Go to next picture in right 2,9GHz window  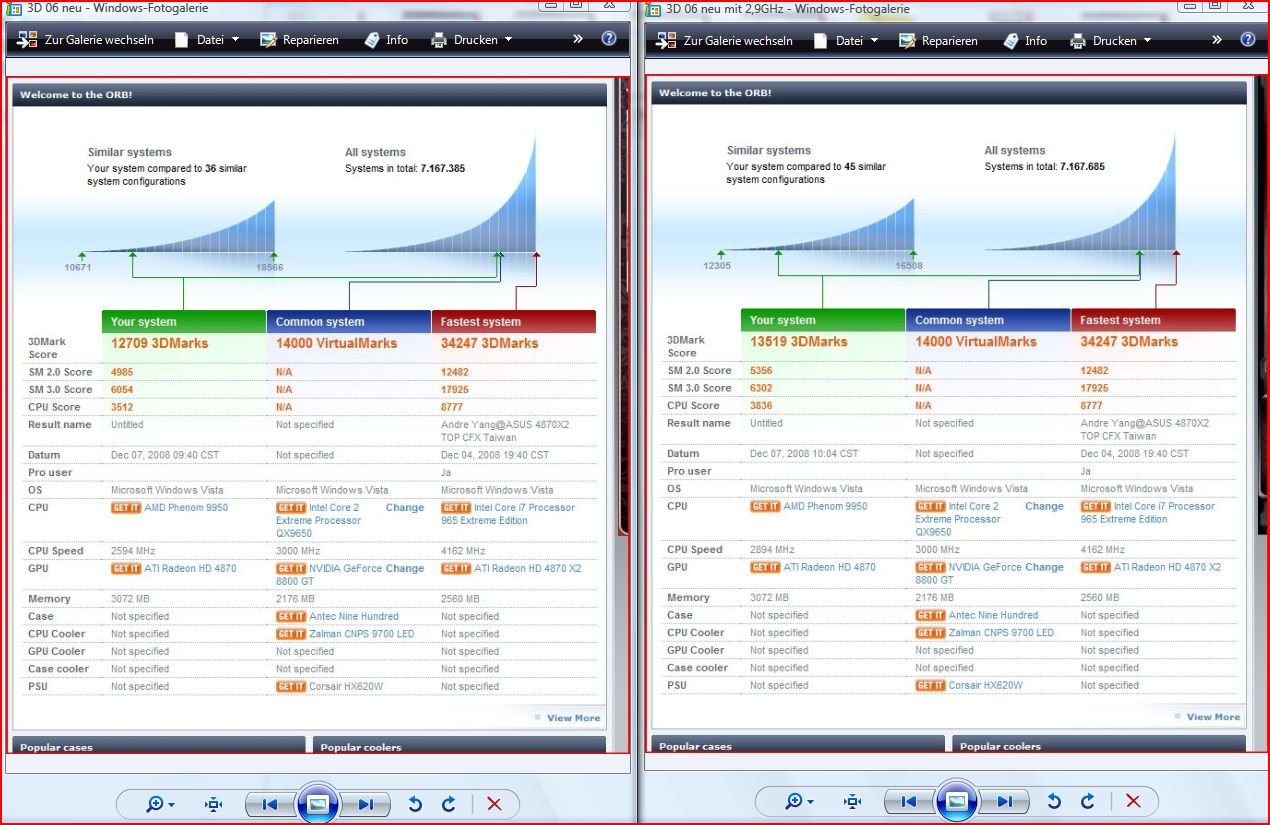click(x=1004, y=802)
